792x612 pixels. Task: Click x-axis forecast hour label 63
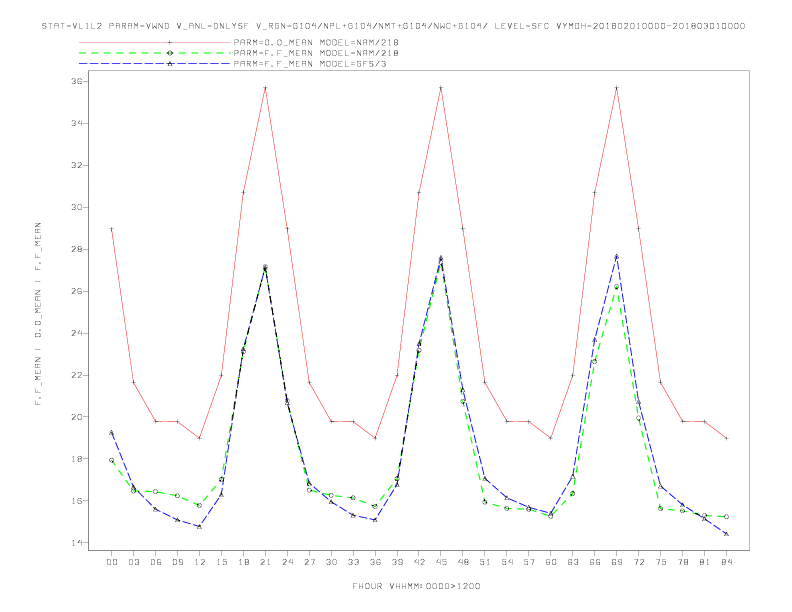click(573, 562)
